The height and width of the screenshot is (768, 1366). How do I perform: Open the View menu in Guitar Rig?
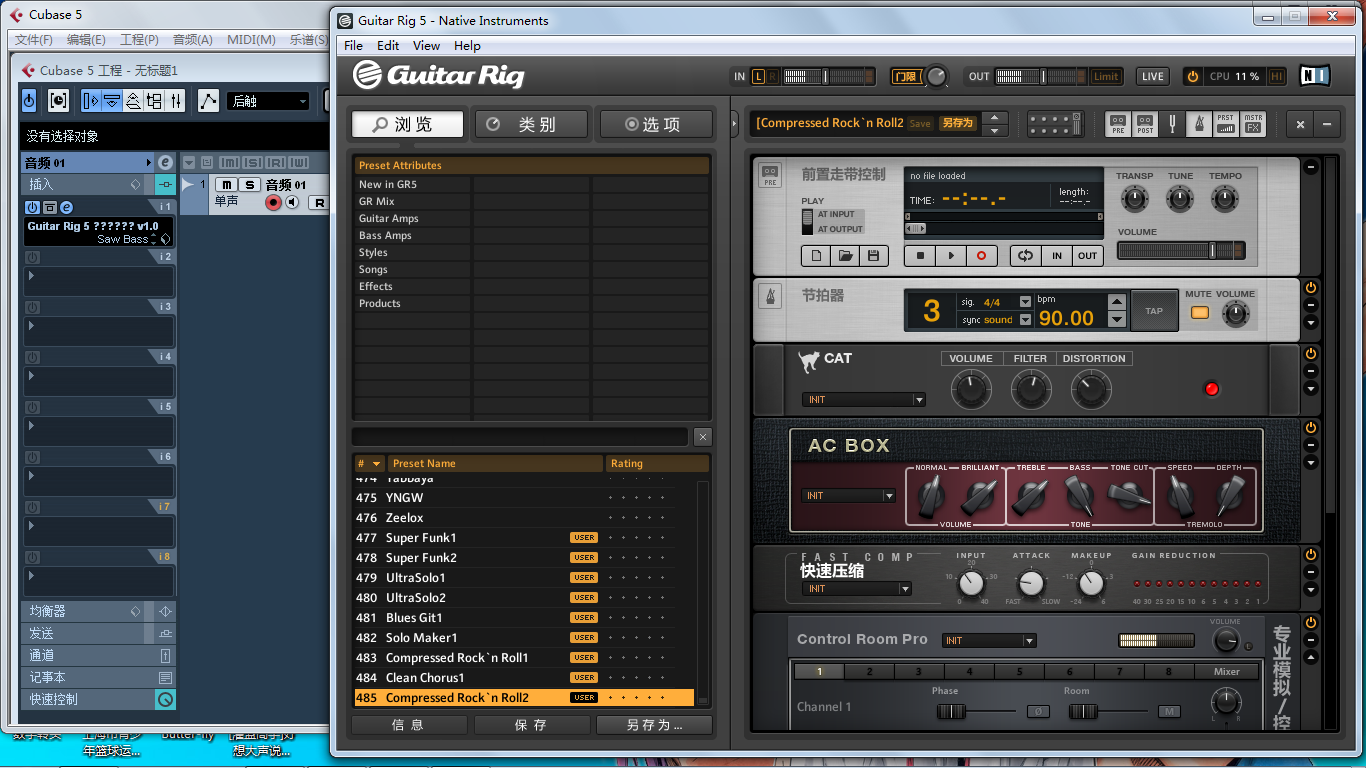point(426,46)
